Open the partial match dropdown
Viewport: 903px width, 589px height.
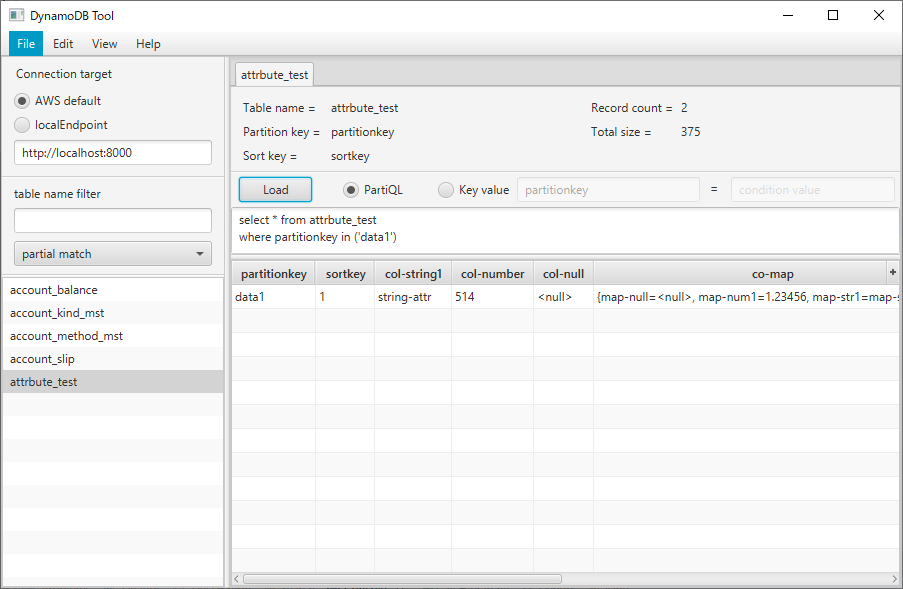[112, 253]
